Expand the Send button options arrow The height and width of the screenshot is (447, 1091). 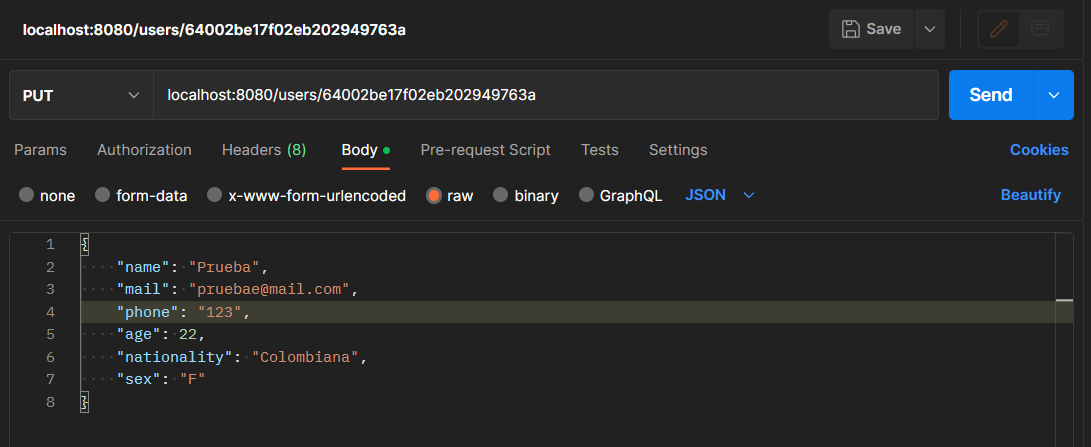1053,95
